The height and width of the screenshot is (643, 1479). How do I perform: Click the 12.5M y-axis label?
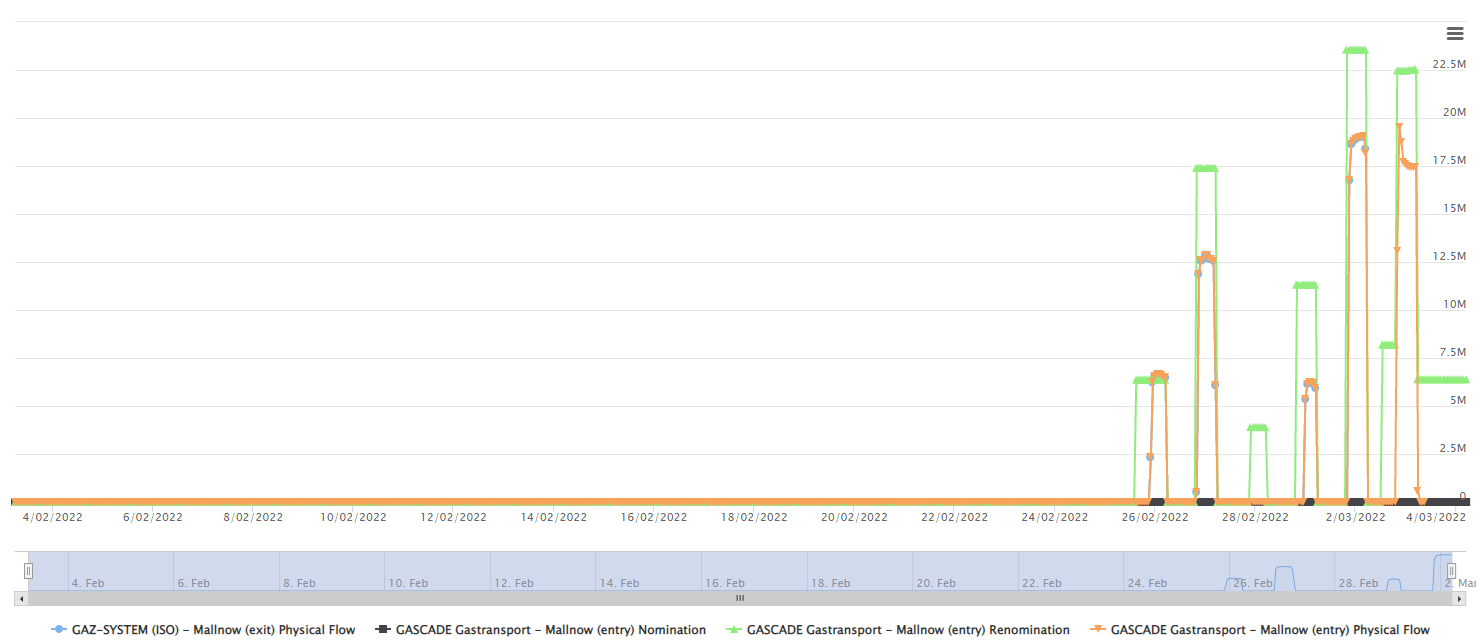[1449, 256]
